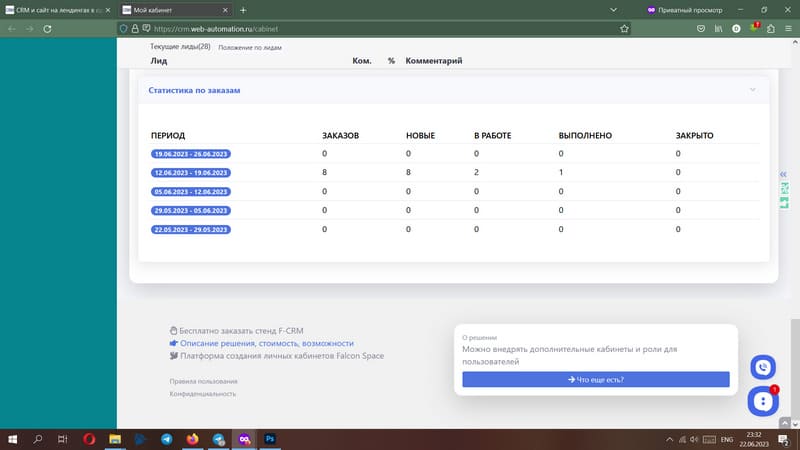The height and width of the screenshot is (450, 800).
Task: Open Opera browser from the taskbar
Action: coord(89,439)
